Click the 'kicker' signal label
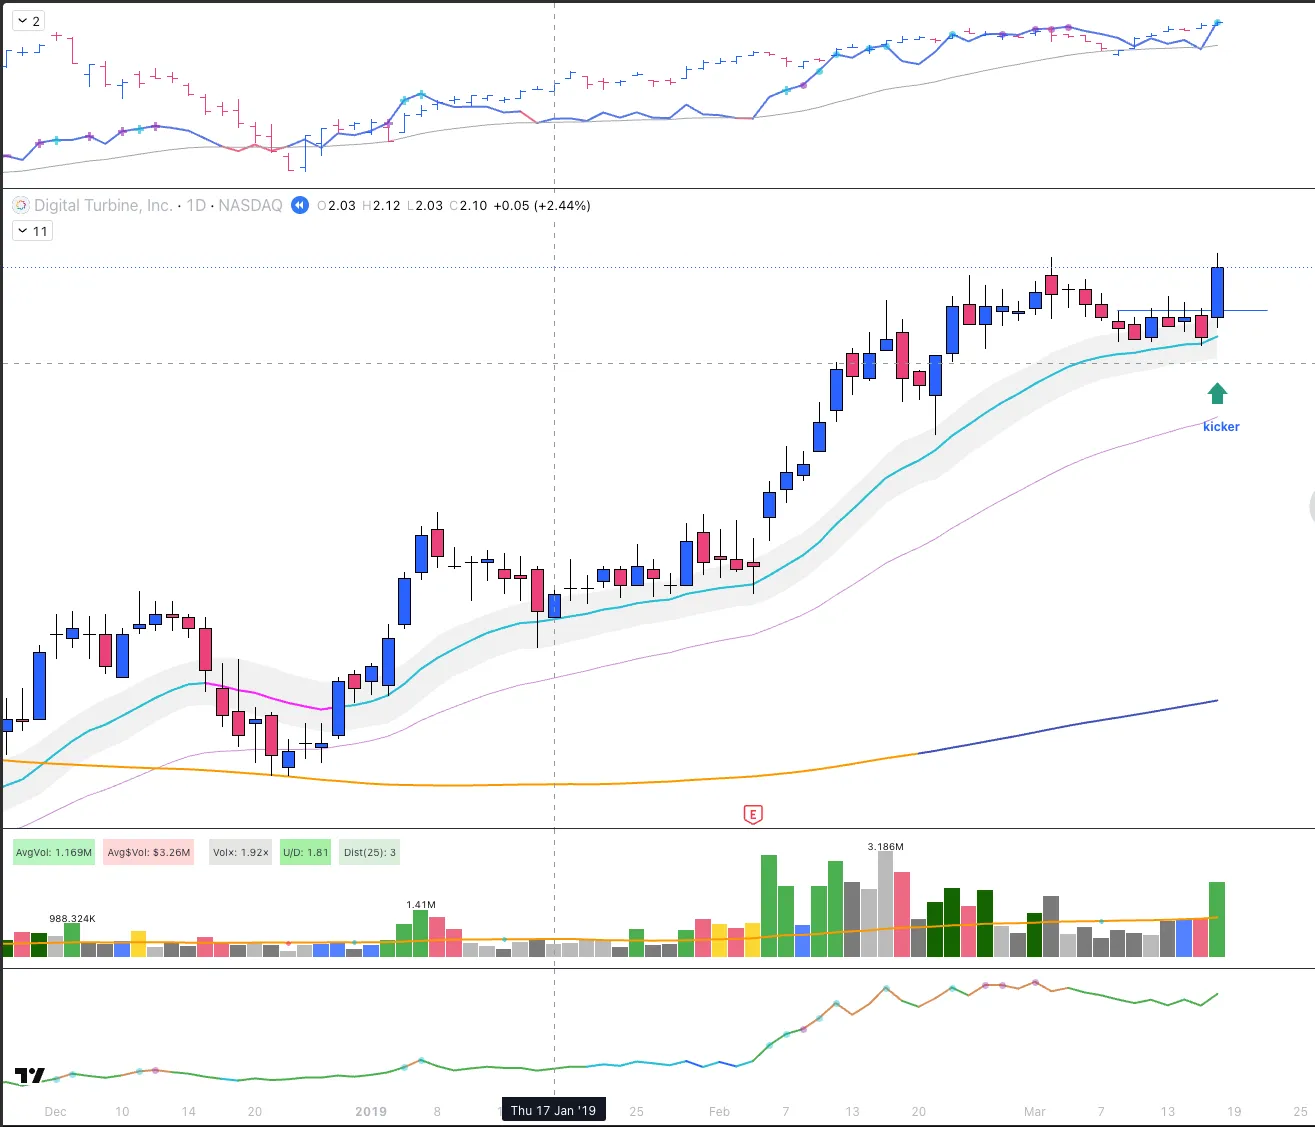This screenshot has height=1127, width=1315. pos(1221,427)
